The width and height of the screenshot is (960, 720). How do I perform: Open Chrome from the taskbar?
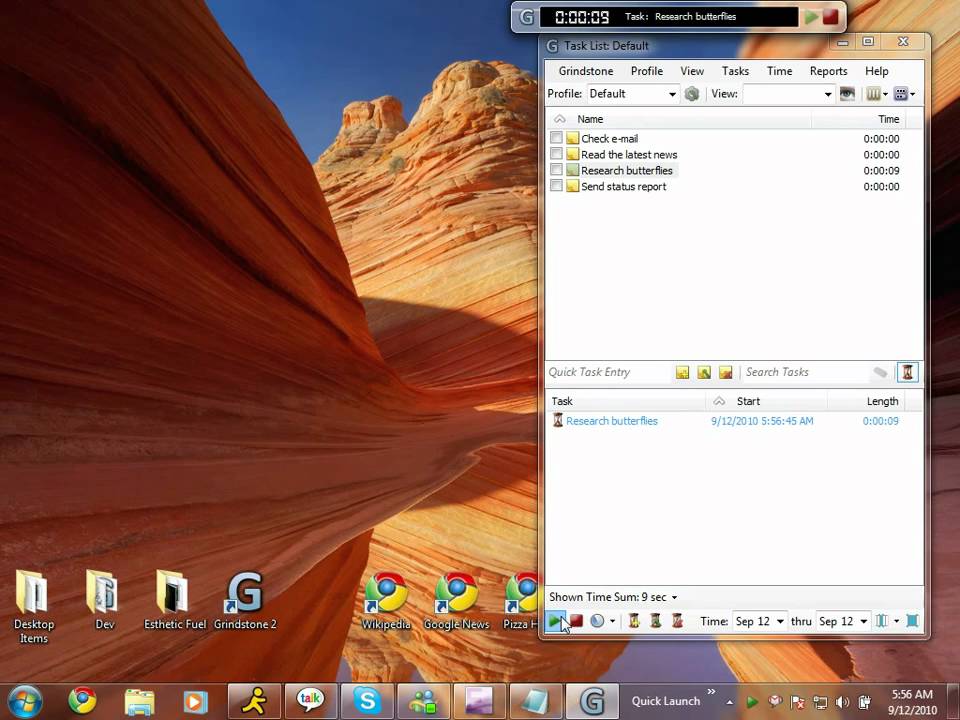pyautogui.click(x=82, y=701)
